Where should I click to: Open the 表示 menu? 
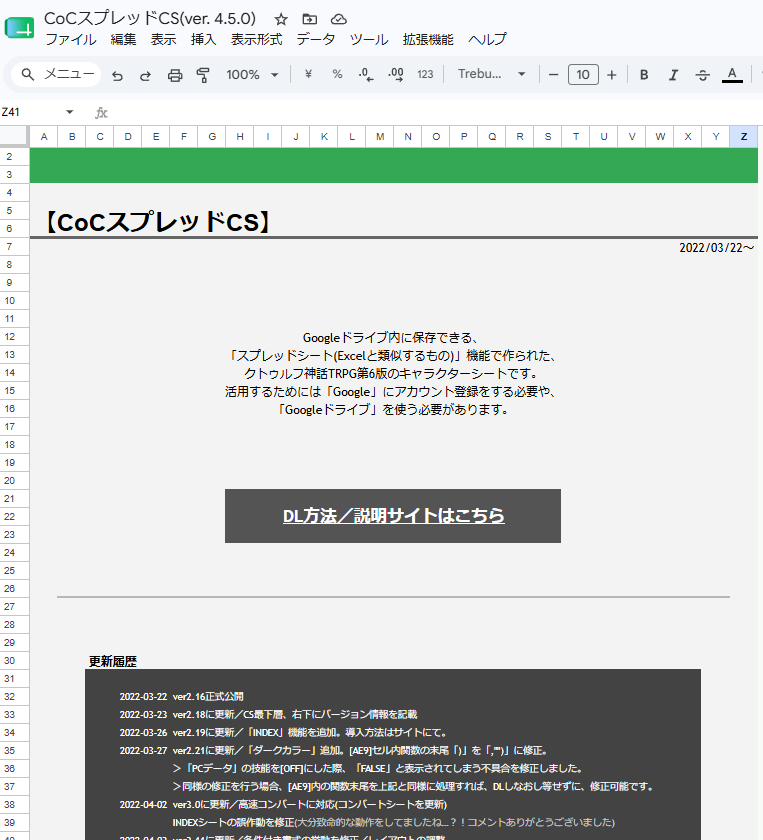163,40
